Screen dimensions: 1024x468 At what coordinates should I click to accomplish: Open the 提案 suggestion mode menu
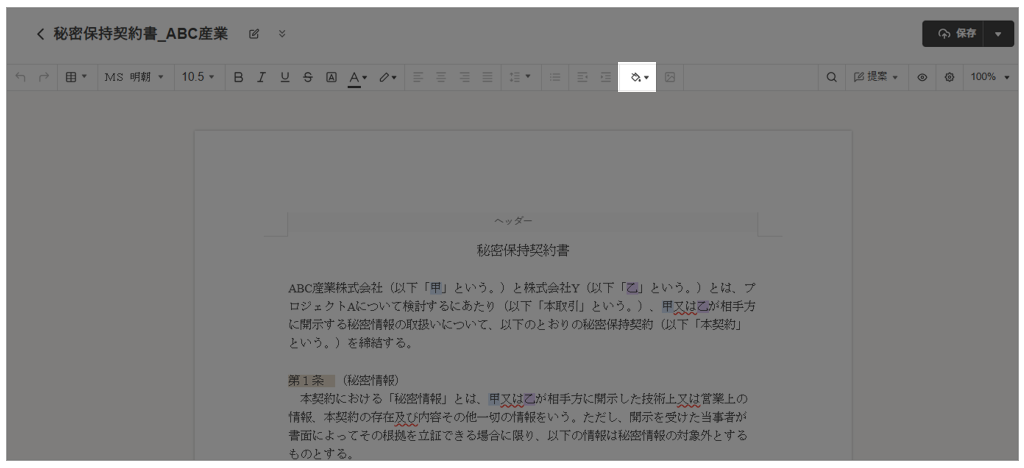pyautogui.click(x=876, y=77)
